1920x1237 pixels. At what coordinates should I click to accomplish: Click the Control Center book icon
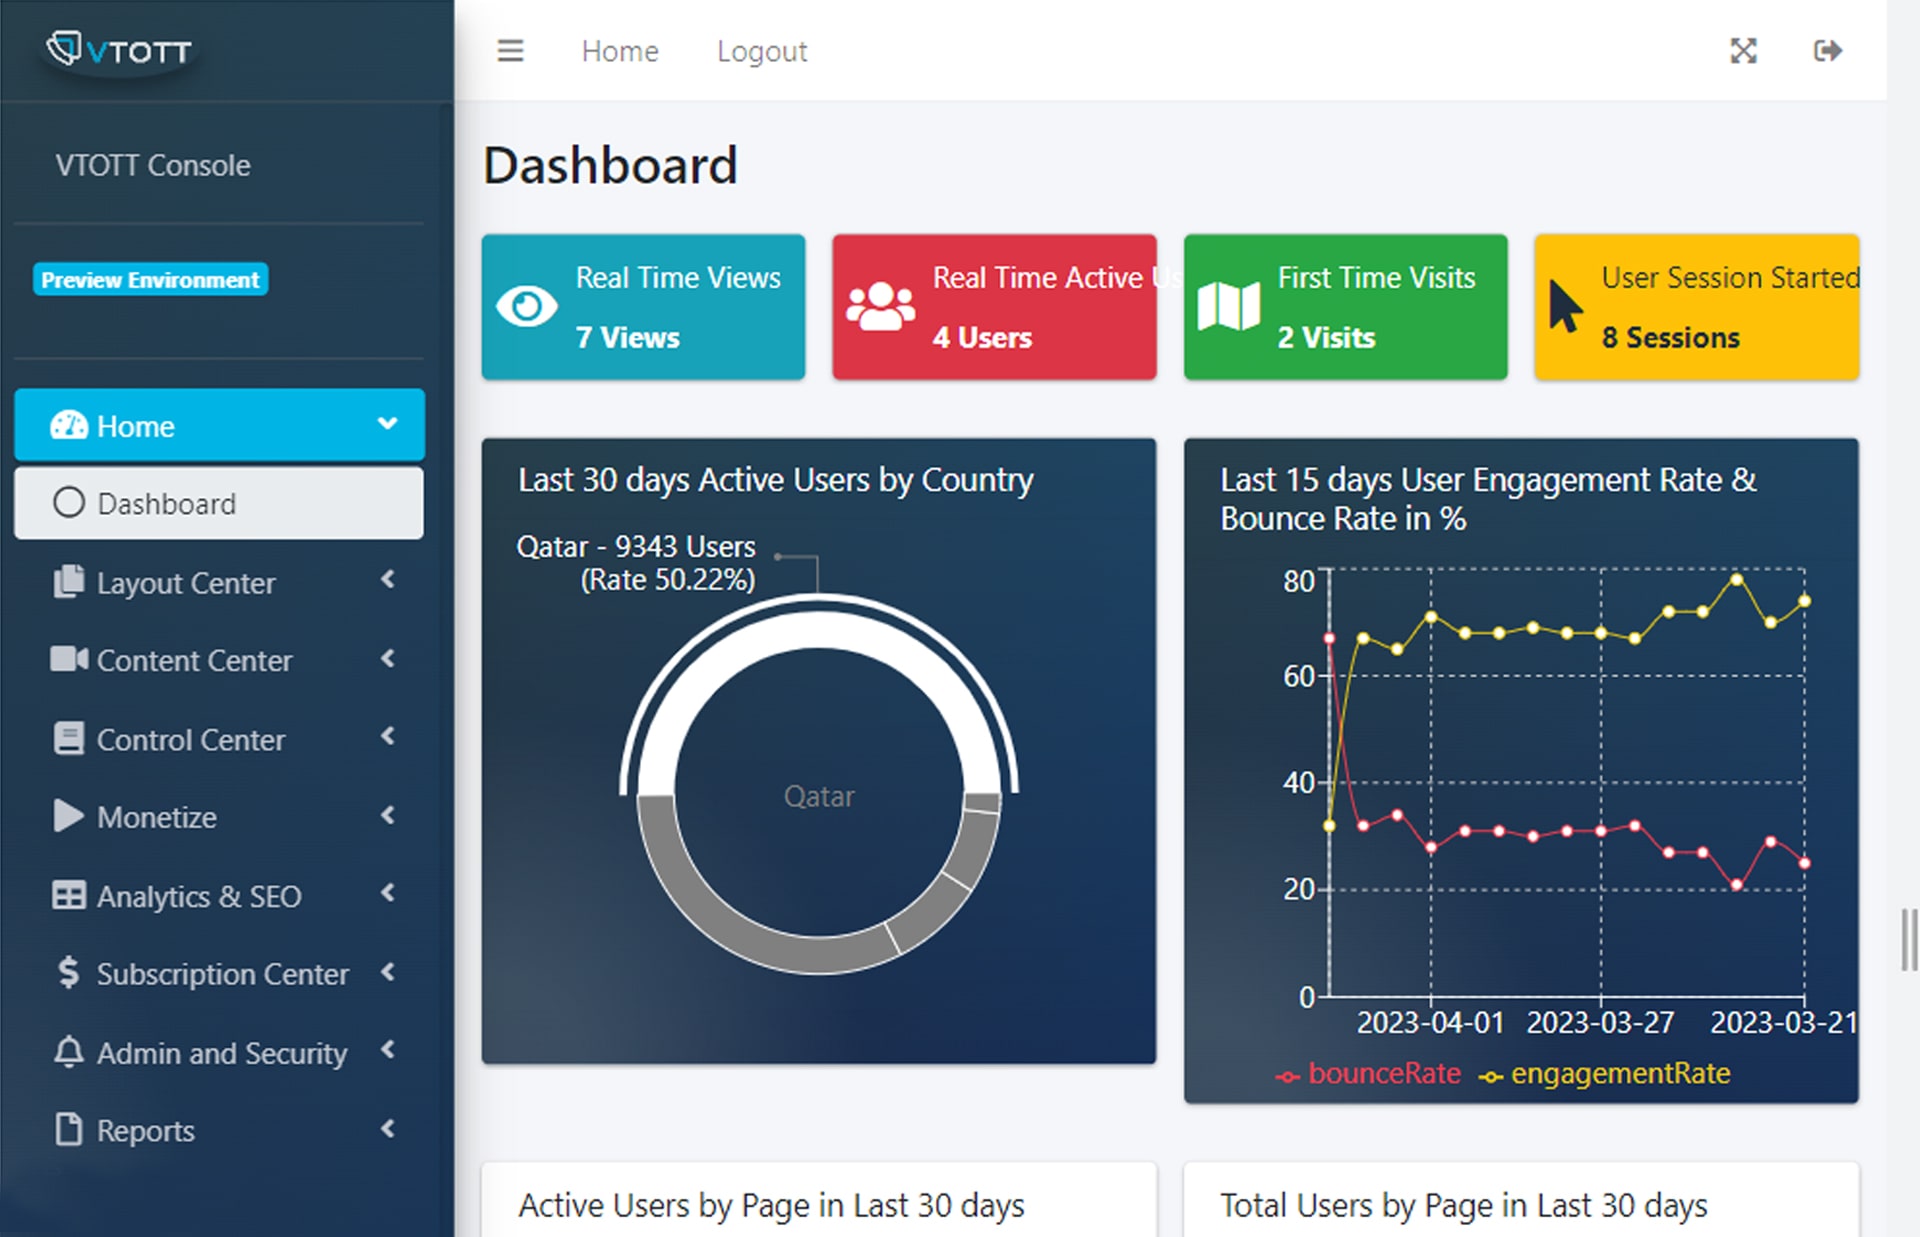68,738
